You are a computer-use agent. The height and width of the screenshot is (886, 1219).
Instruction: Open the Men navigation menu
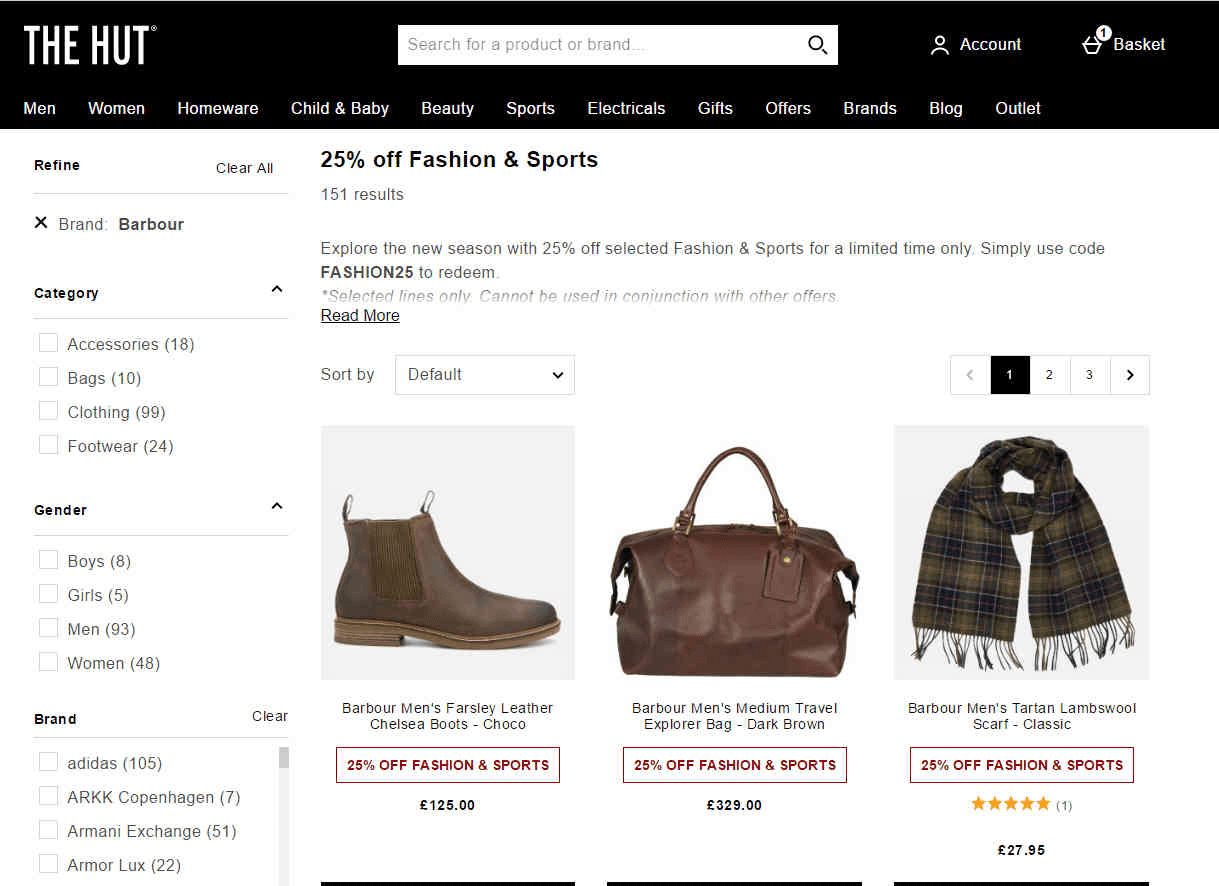40,108
